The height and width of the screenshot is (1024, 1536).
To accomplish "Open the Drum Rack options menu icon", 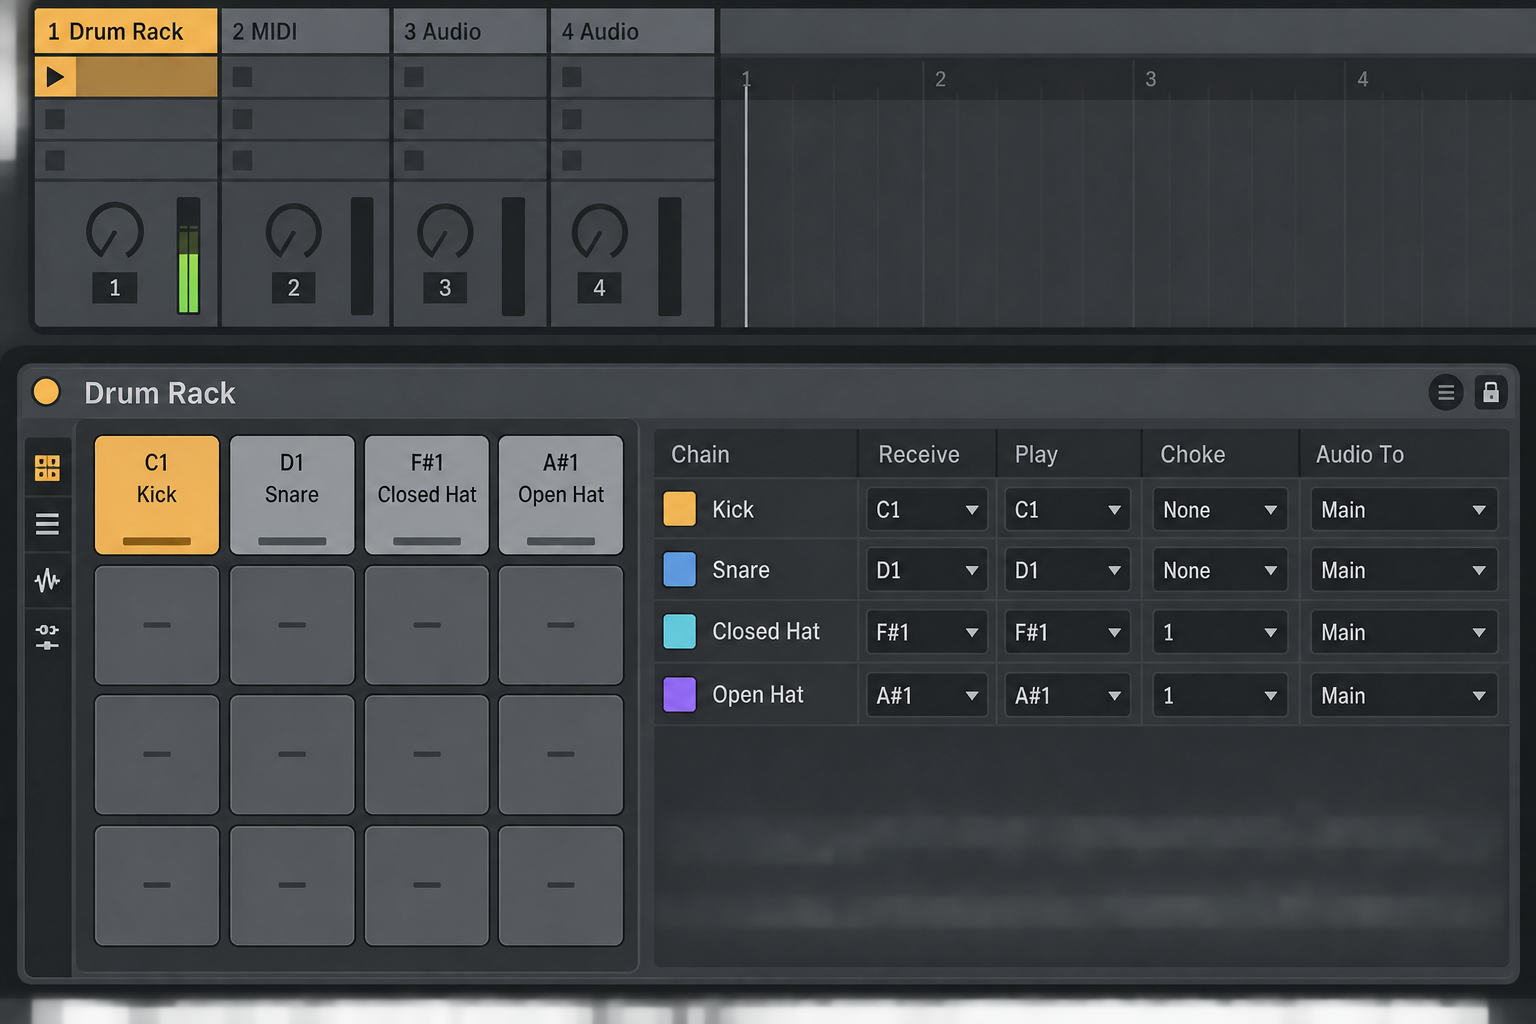I will click(1446, 393).
